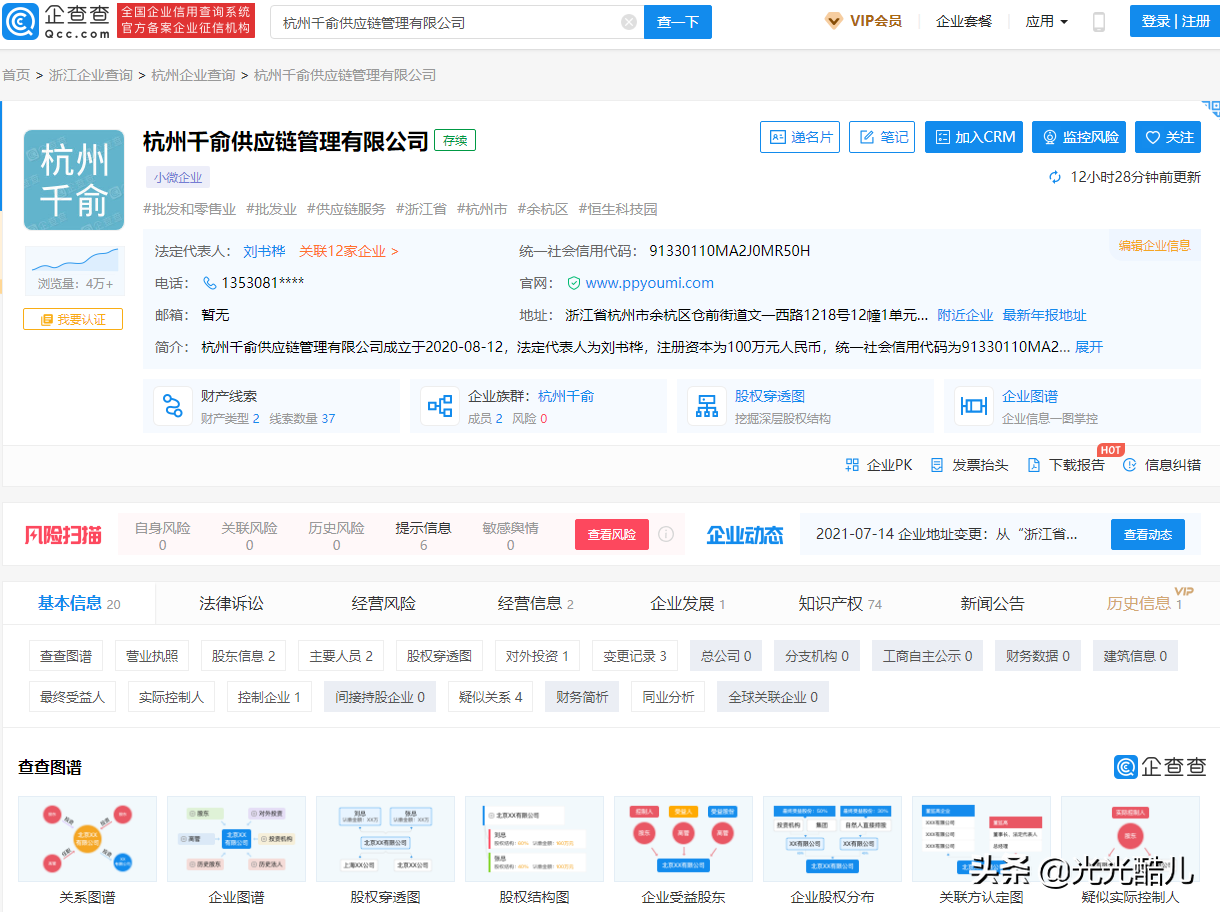Expand the company 简介 with 展开

point(1089,347)
